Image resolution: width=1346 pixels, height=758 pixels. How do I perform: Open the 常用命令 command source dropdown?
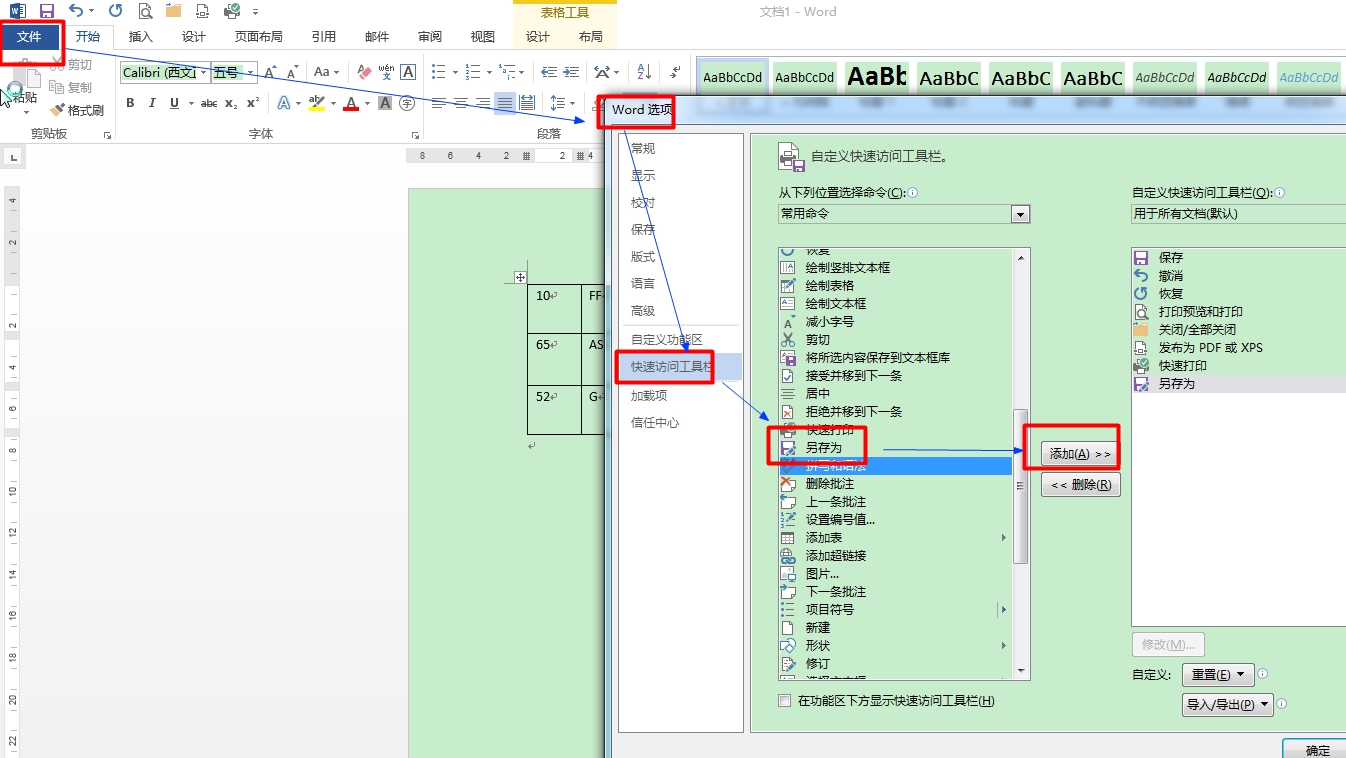tap(1020, 214)
